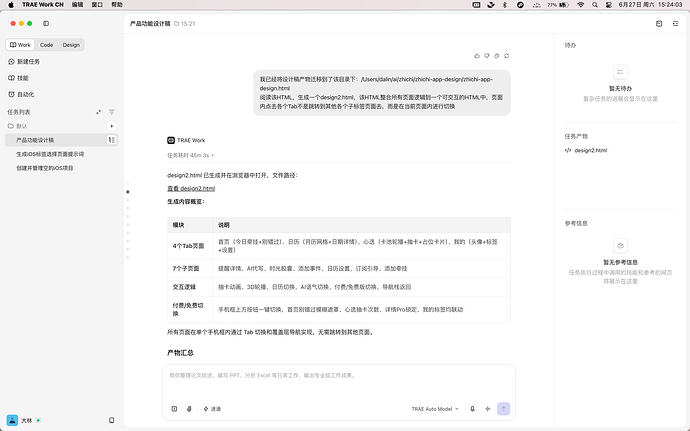Give a thumbs up to the response

(x=477, y=56)
